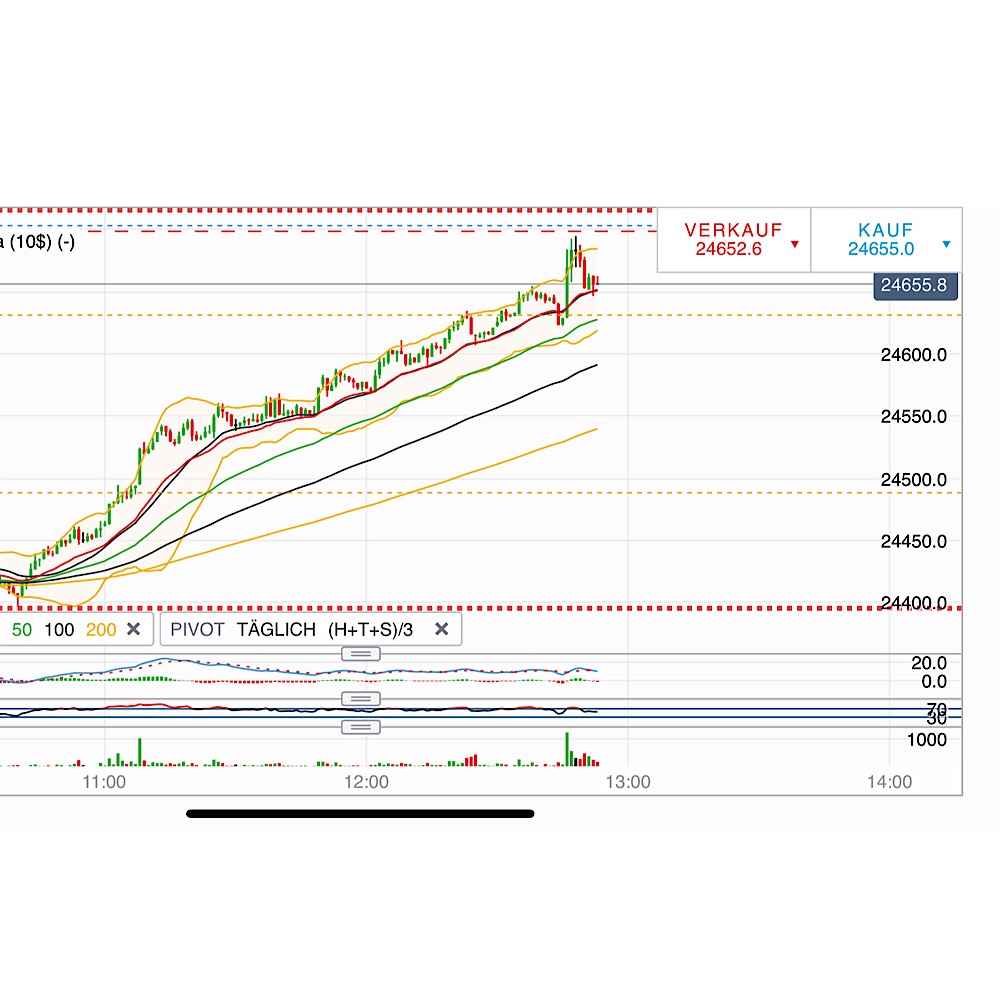The height and width of the screenshot is (1000, 1000).
Task: Click the middle indicator pane resize handle icon
Action: click(x=360, y=698)
